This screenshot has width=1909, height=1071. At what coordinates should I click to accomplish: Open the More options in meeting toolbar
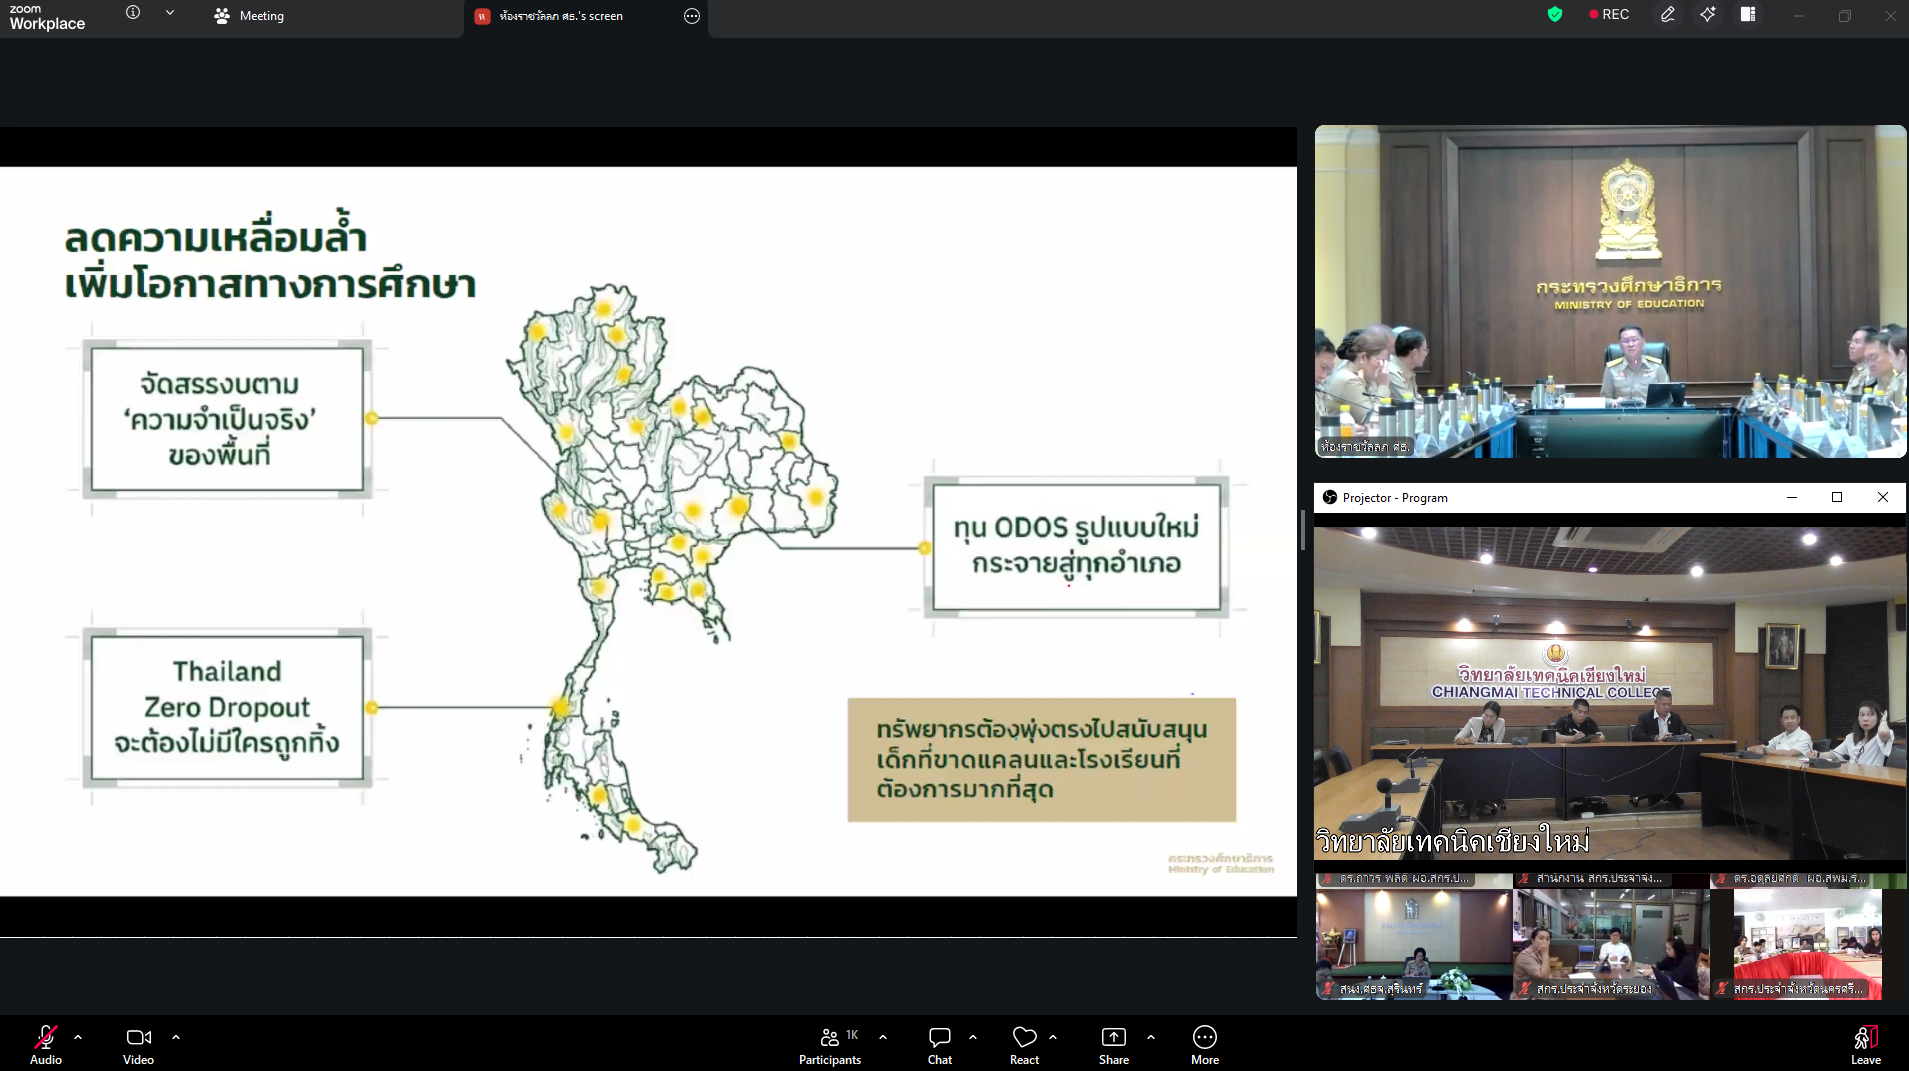point(1204,1044)
